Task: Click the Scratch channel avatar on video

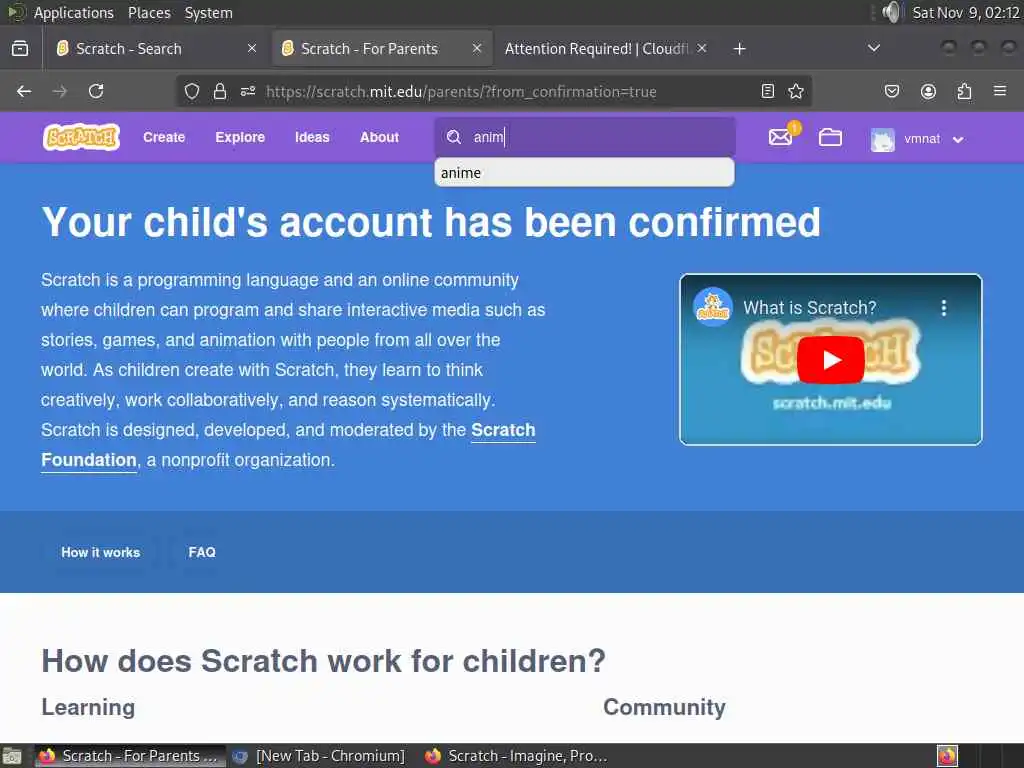Action: pyautogui.click(x=712, y=306)
